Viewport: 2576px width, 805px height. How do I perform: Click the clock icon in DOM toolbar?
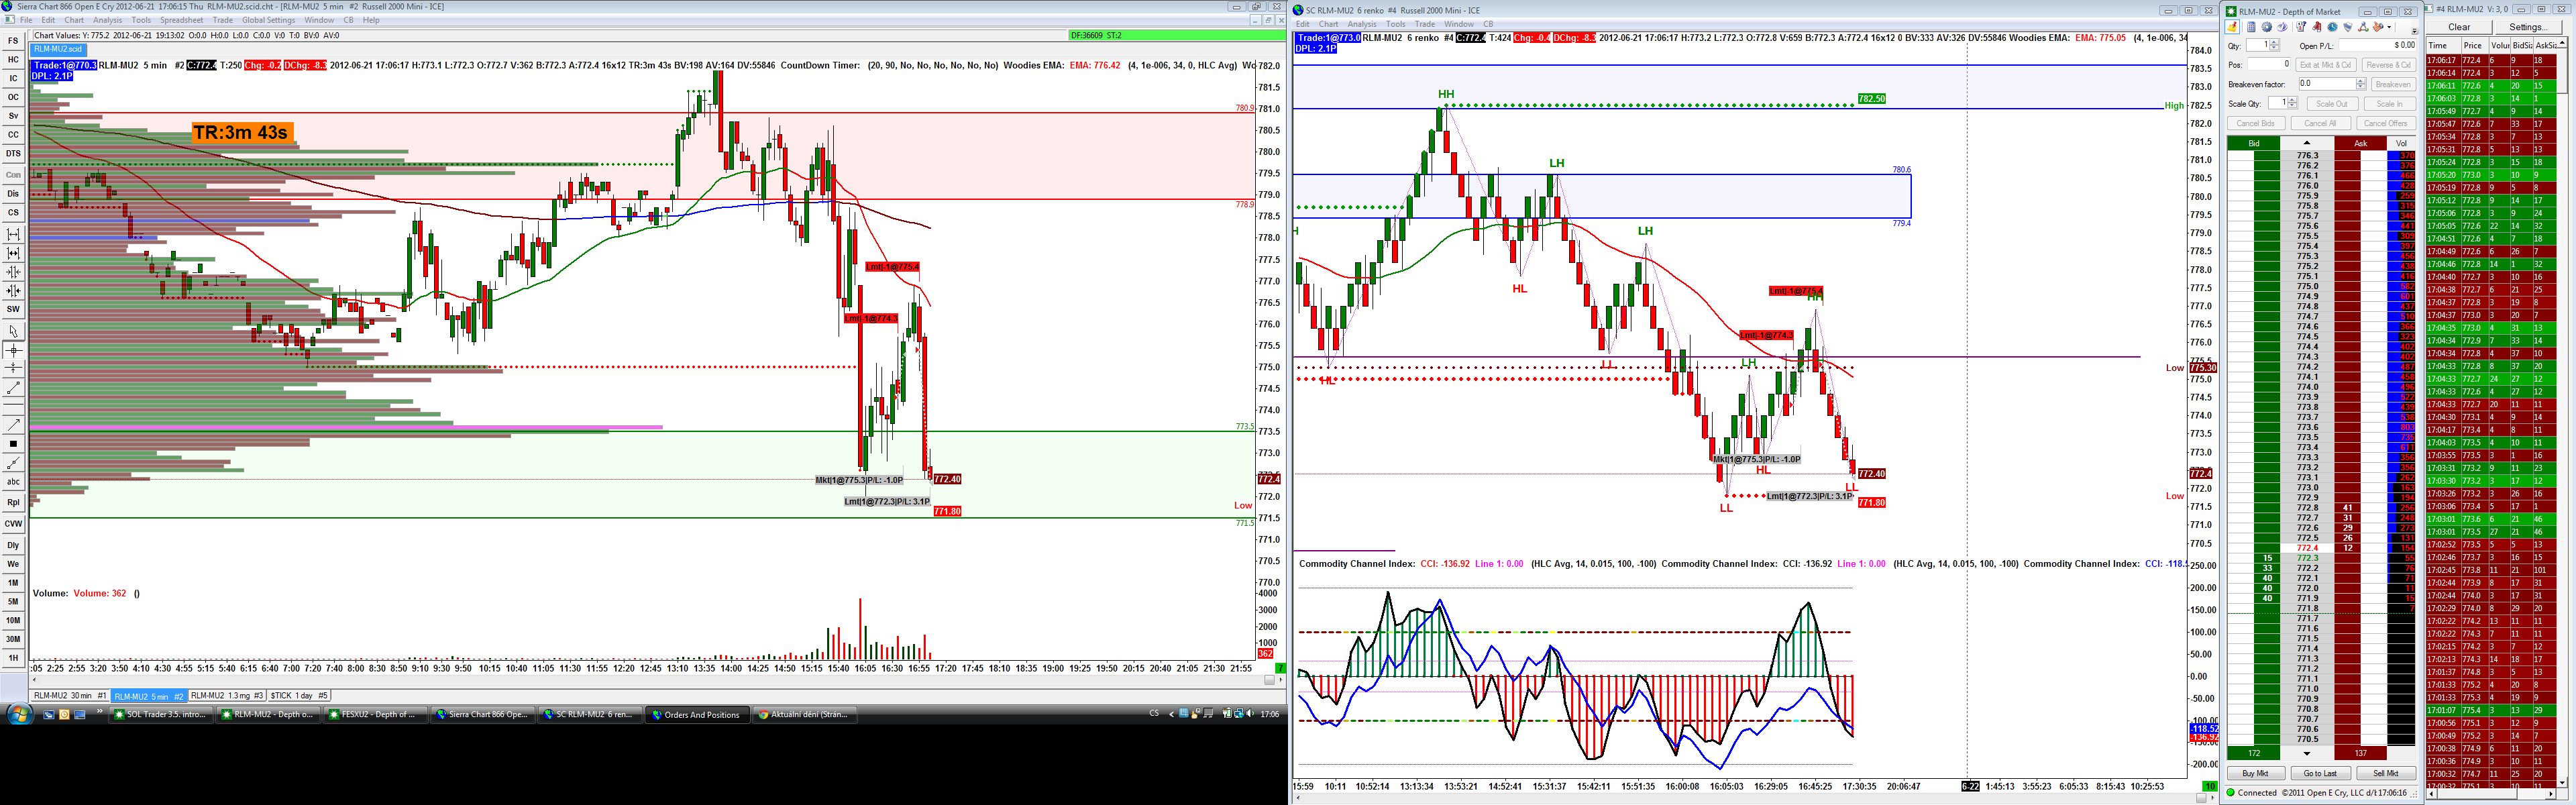pos(2333,27)
